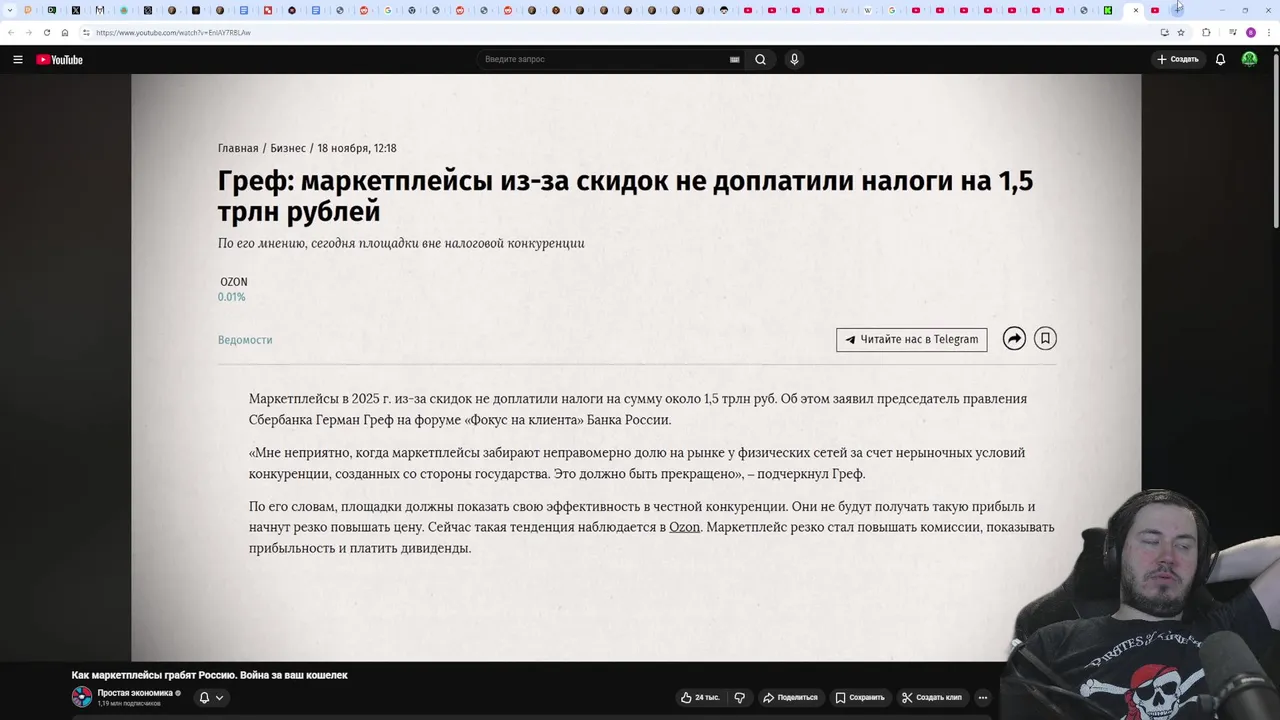1280x720 pixels.
Task: Click the article share arrow icon
Action: [1014, 339]
